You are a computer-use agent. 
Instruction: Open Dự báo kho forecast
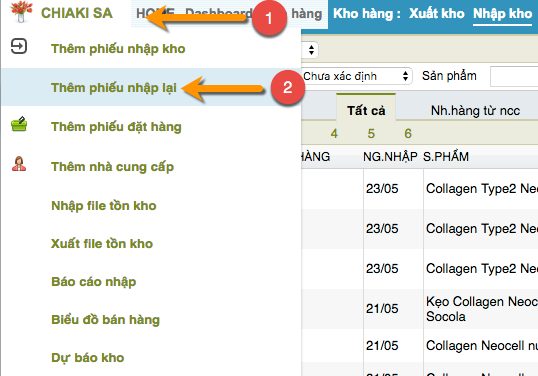(x=87, y=358)
